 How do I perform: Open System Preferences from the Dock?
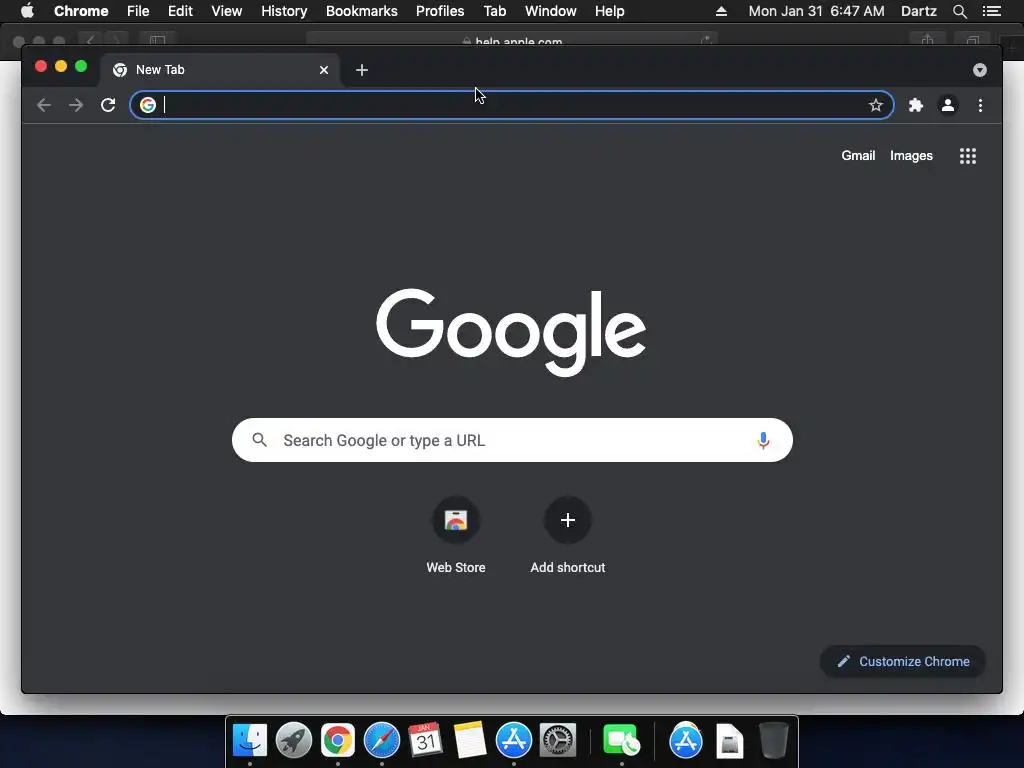click(x=558, y=741)
